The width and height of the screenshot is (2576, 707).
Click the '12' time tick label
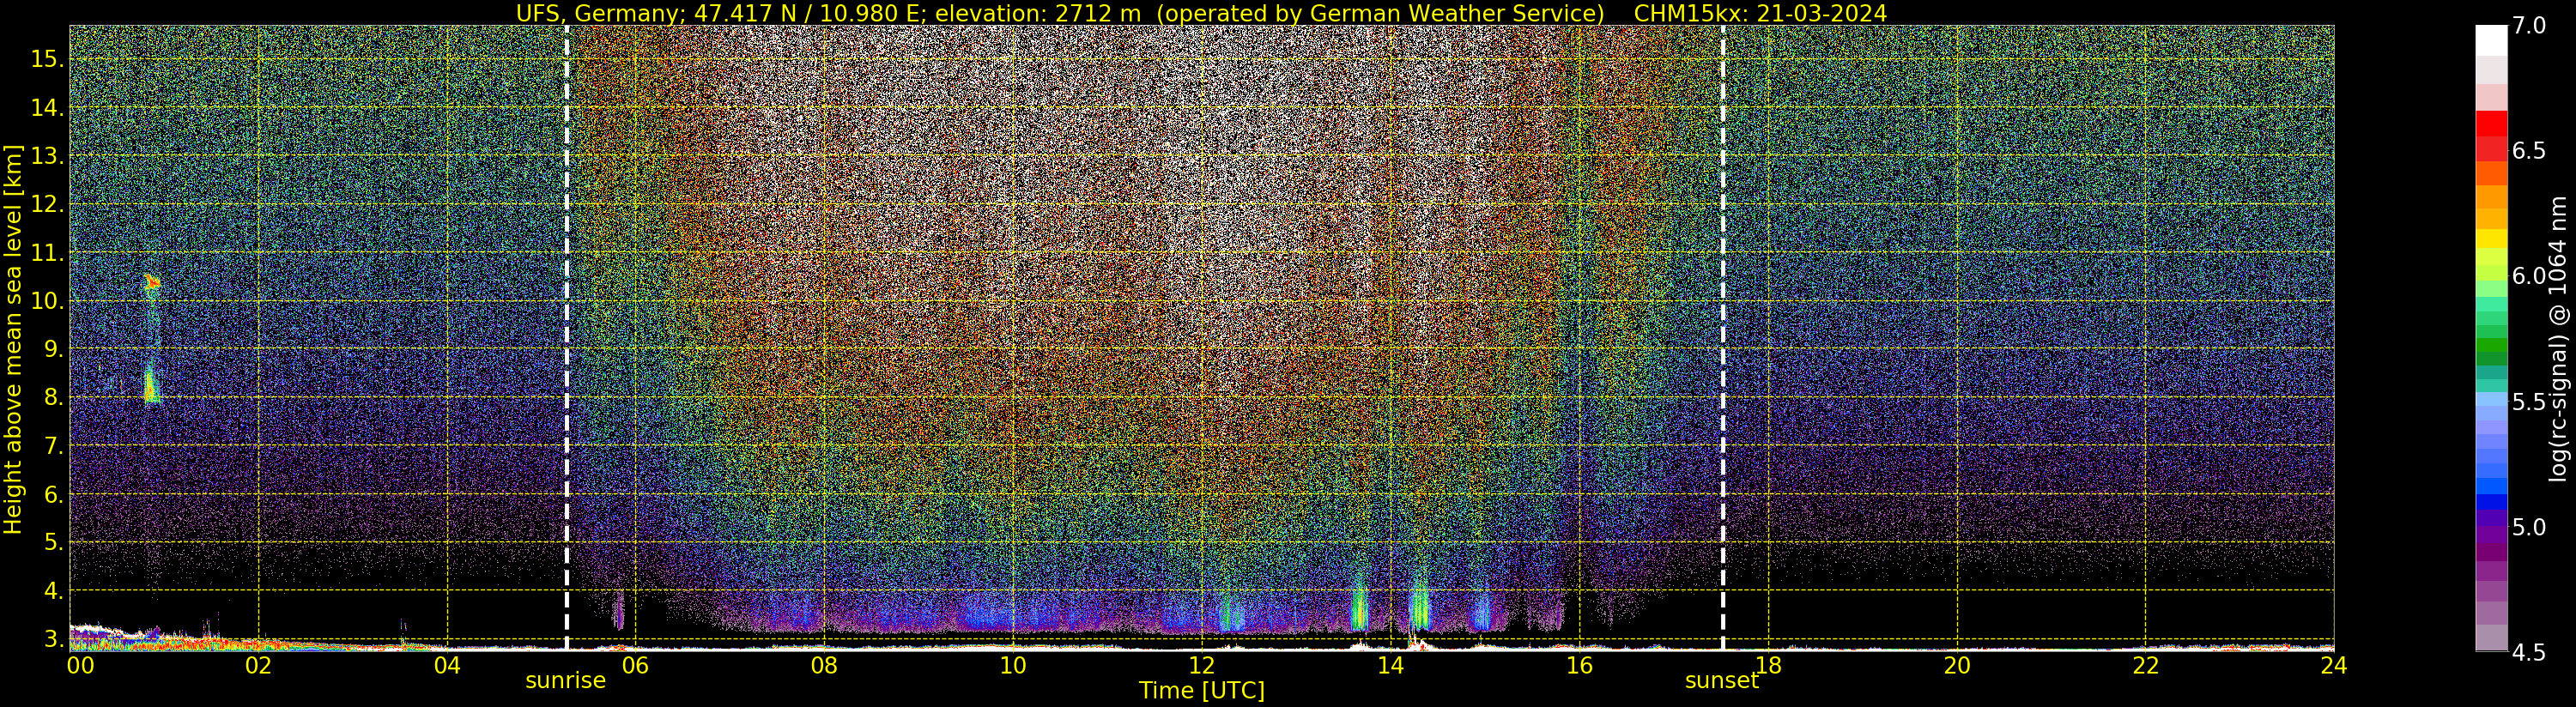click(x=1202, y=664)
